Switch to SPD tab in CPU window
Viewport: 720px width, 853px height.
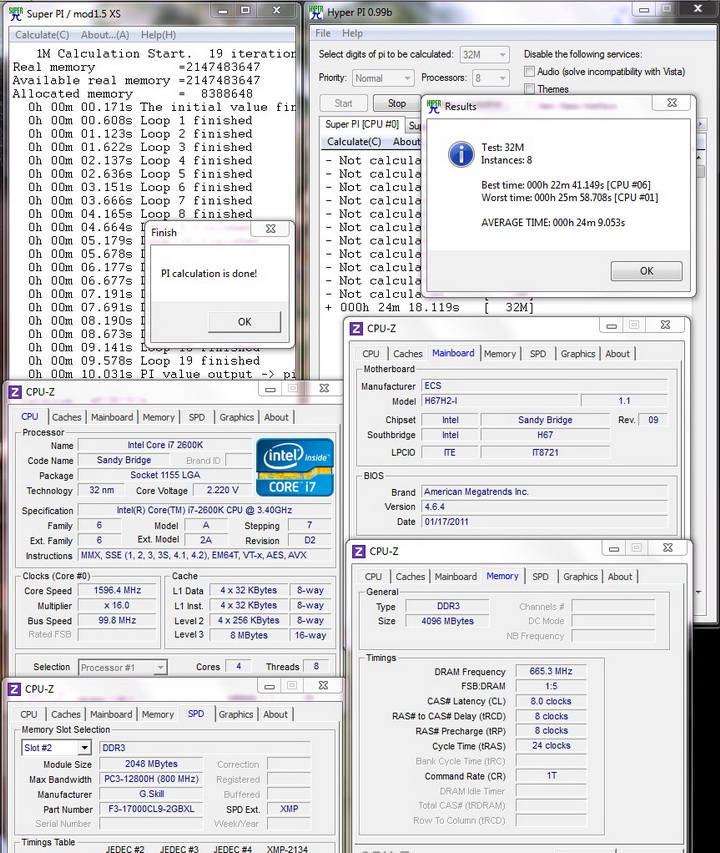pyautogui.click(x=196, y=417)
